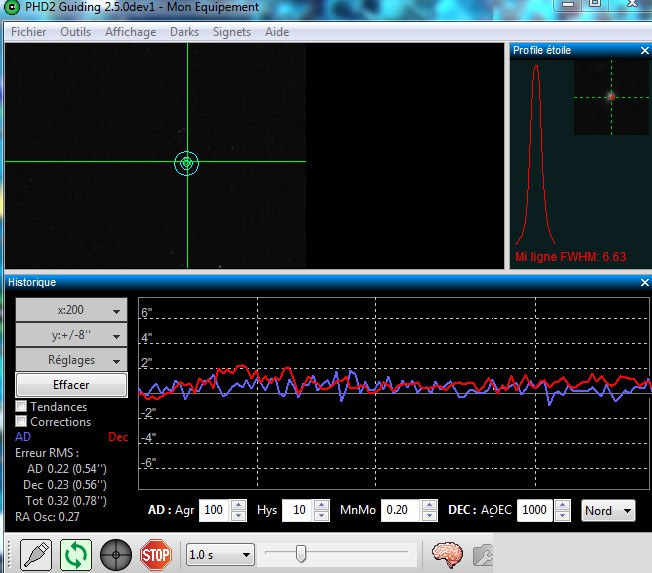Click the gamma slider handle
This screenshot has width=652, height=573.
coord(300,553)
